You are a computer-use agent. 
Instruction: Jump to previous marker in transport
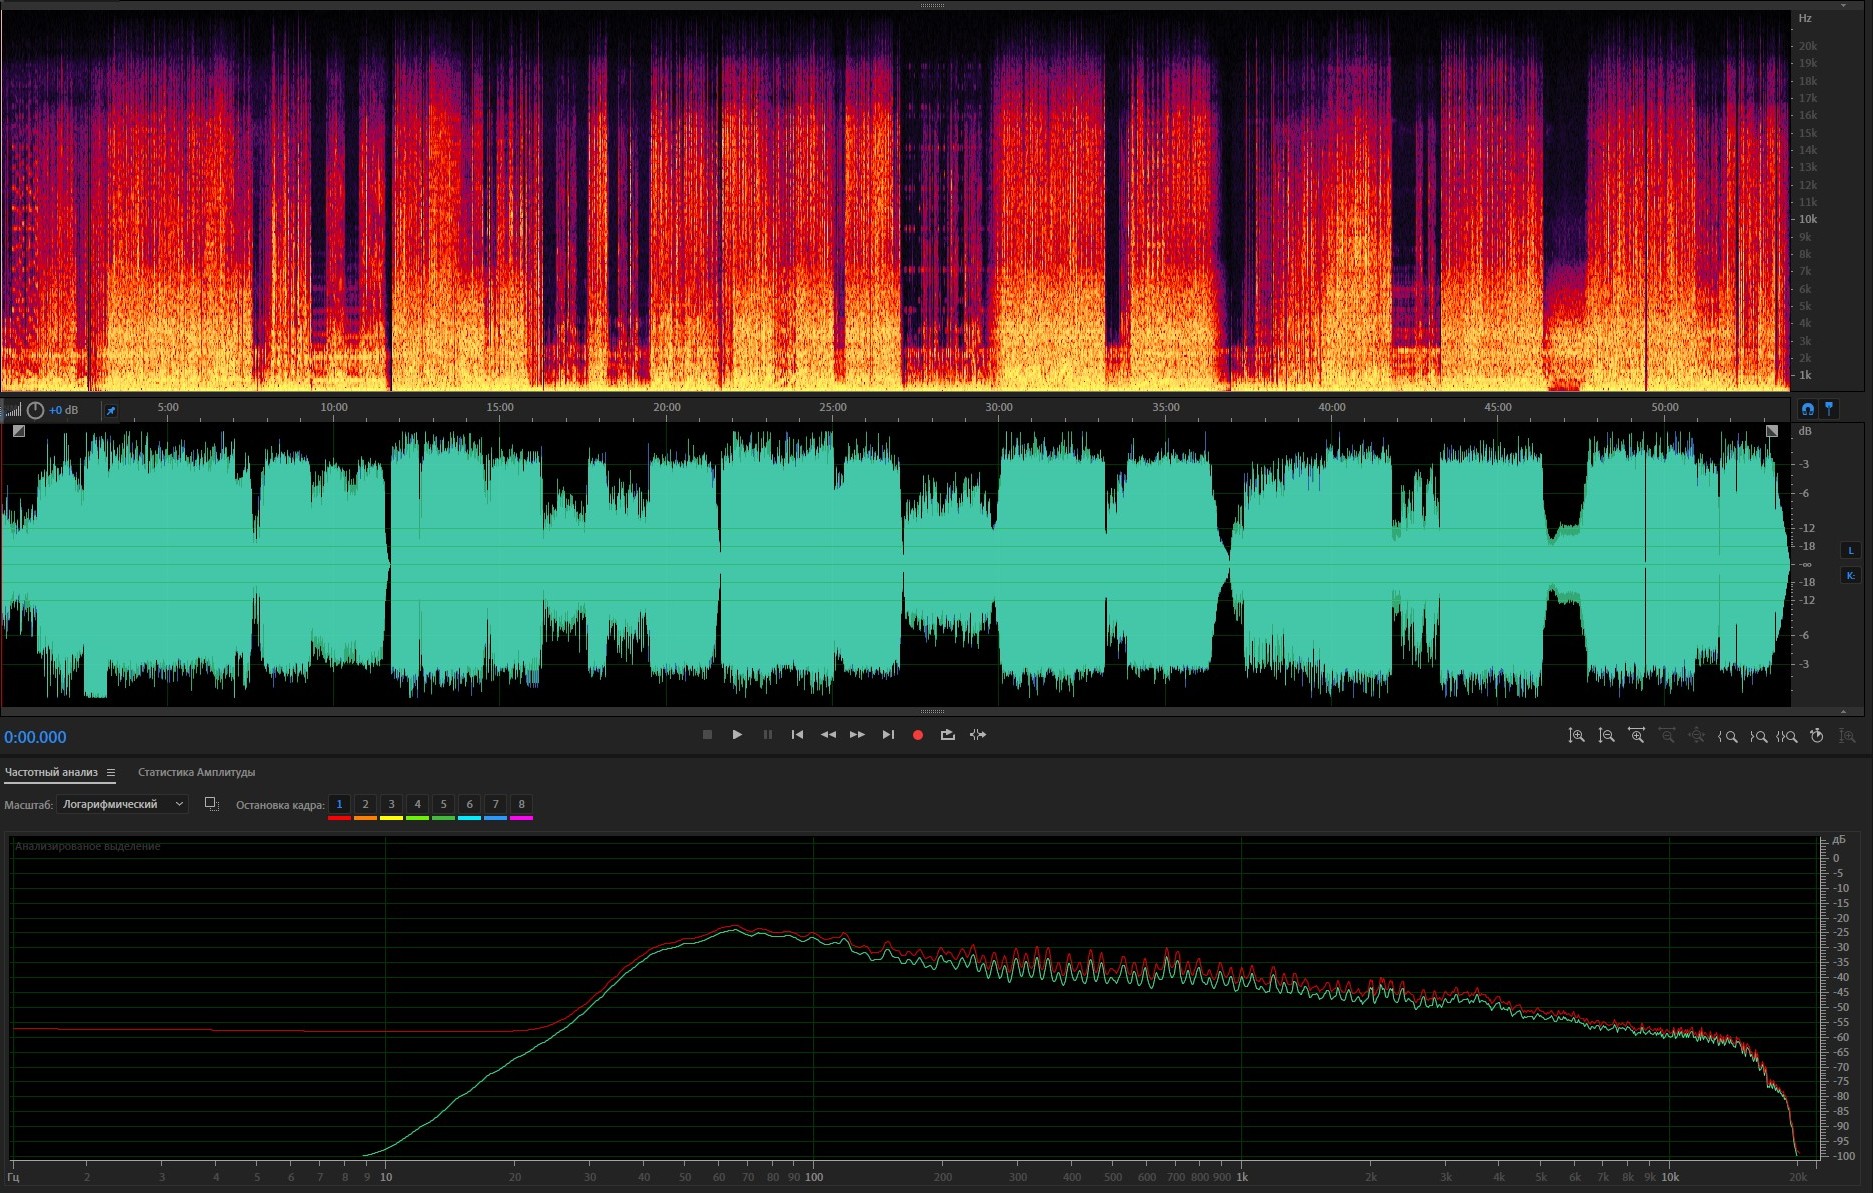[797, 735]
